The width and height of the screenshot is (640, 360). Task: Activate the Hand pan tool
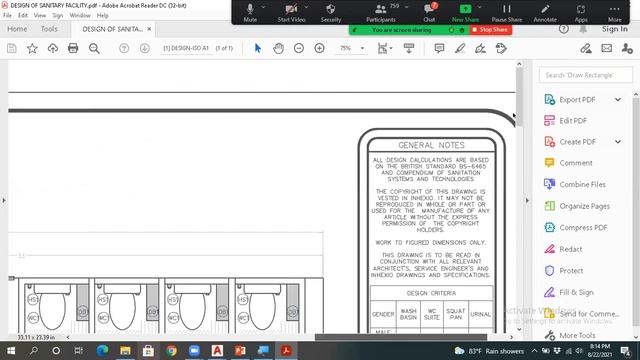pos(278,49)
